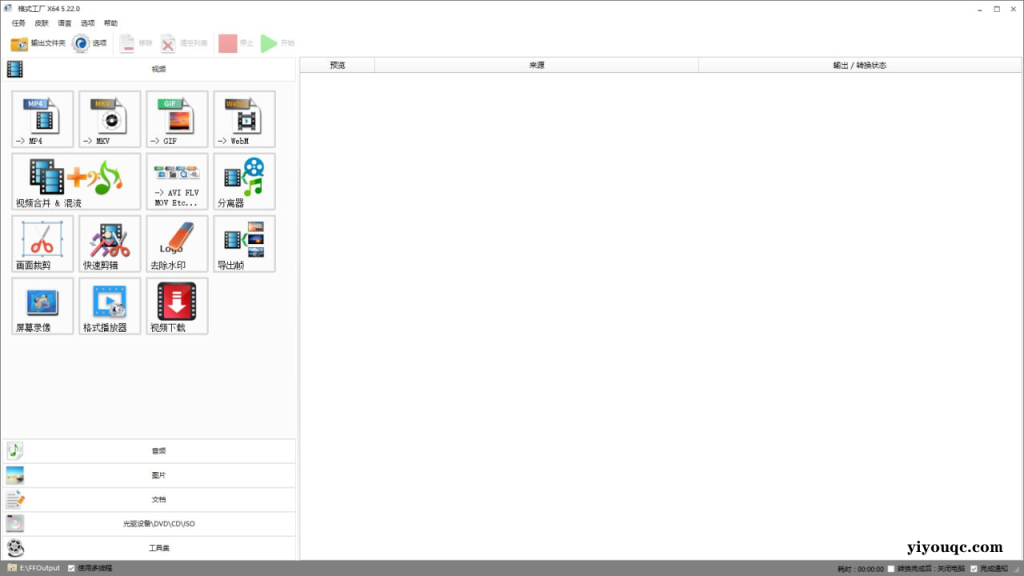This screenshot has width=1024, height=576.
Task: Open the Skin (皮肤) menu
Action: click(x=41, y=23)
